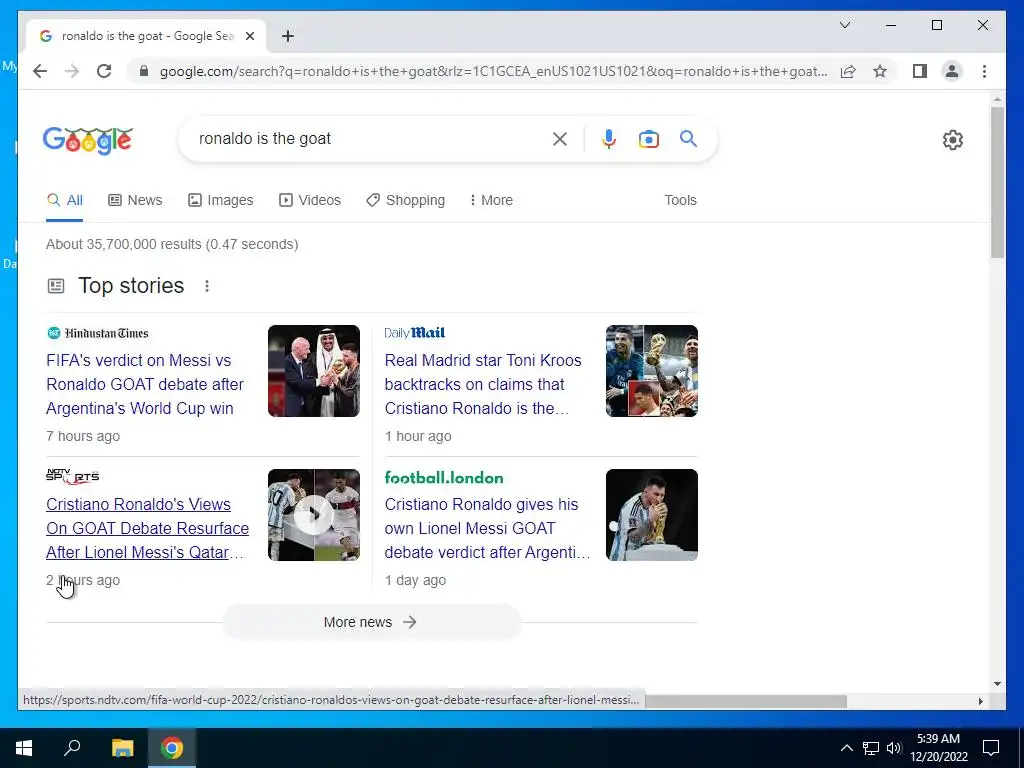Image resolution: width=1024 pixels, height=768 pixels.
Task: Open Toni Kroos backtracks Daily Mail article
Action: [483, 384]
